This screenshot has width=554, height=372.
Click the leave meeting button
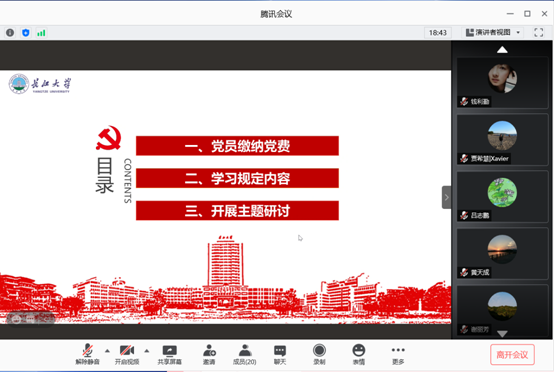tap(512, 355)
